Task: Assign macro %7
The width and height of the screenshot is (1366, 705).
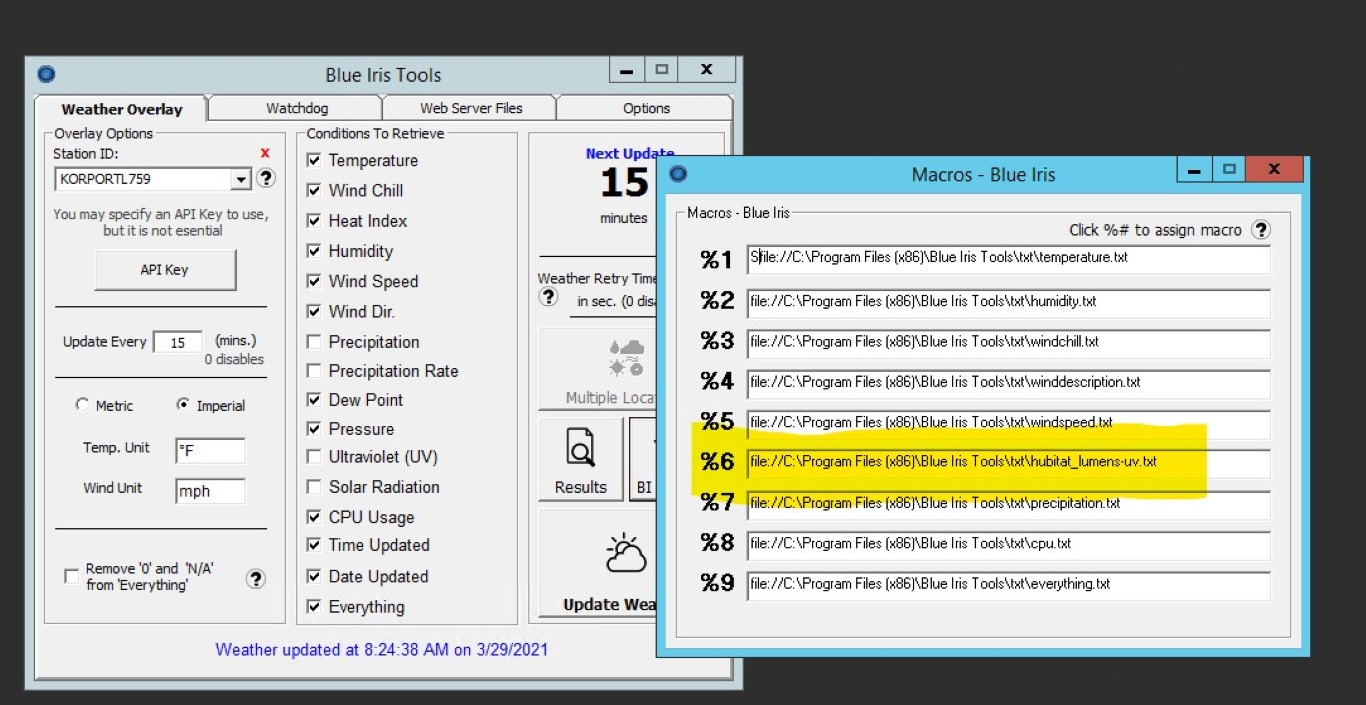Action: point(716,503)
